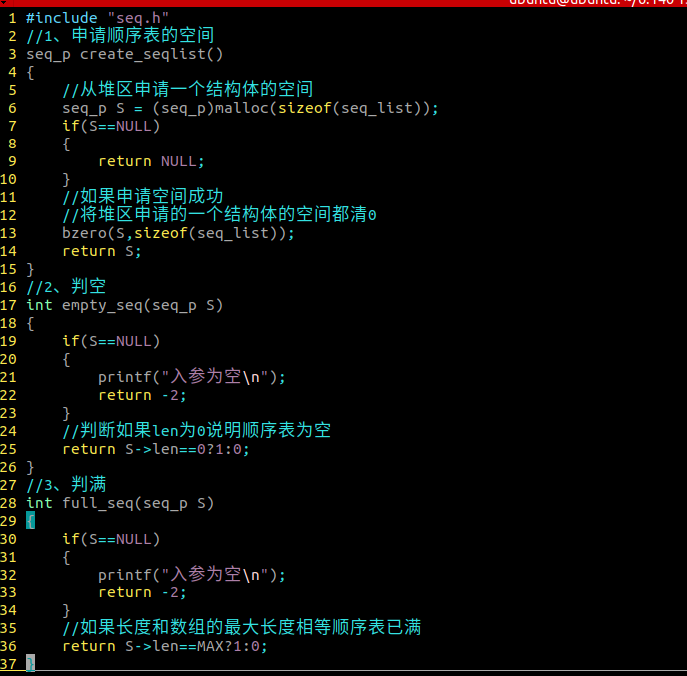Click the //3、判满 comment
The image size is (687, 676).
66,485
